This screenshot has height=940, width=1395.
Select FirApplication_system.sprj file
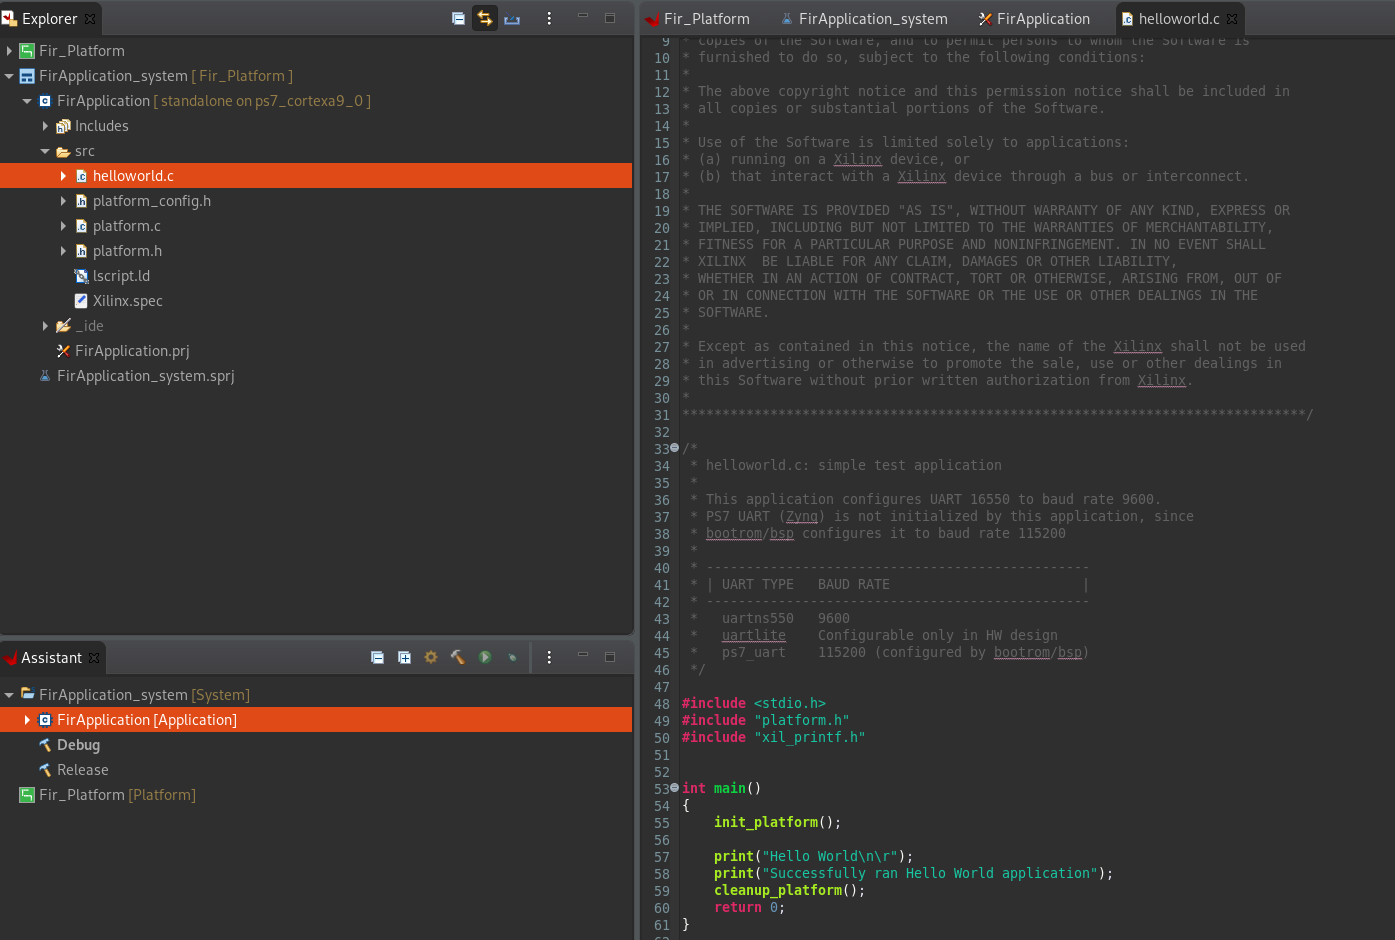tap(146, 376)
